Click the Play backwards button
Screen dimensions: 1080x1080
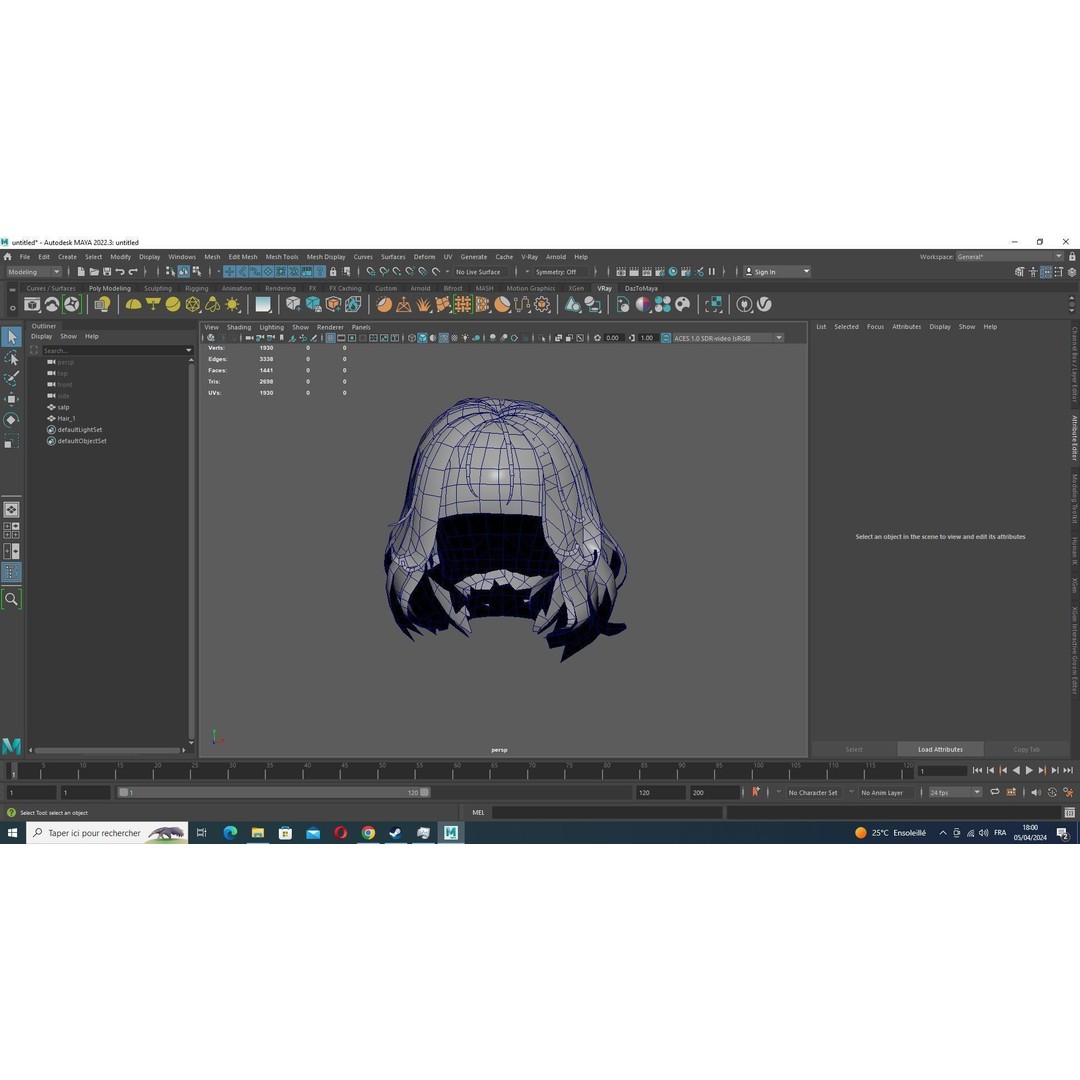[1016, 771]
